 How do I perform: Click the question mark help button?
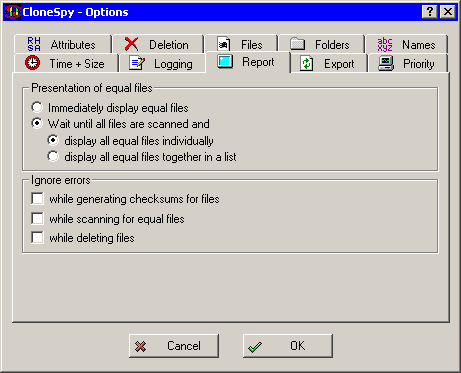click(430, 12)
